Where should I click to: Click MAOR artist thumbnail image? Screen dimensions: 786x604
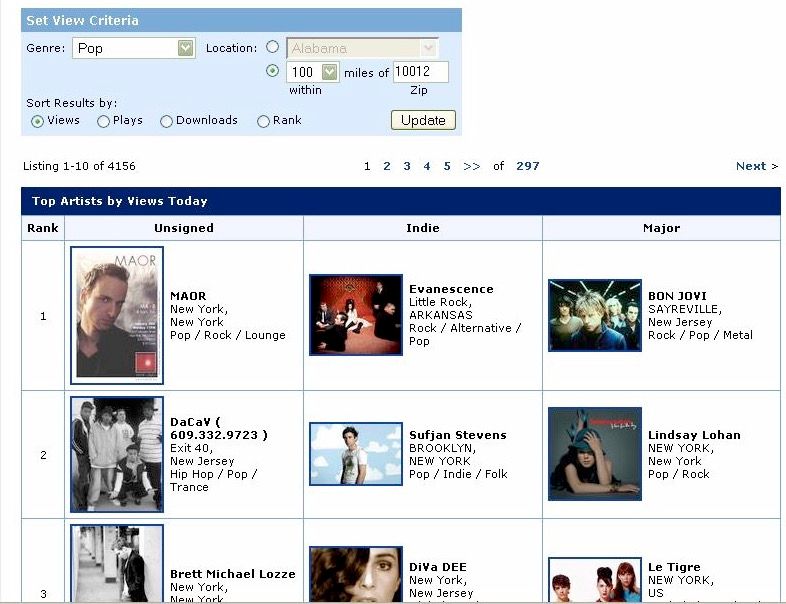[x=117, y=315]
